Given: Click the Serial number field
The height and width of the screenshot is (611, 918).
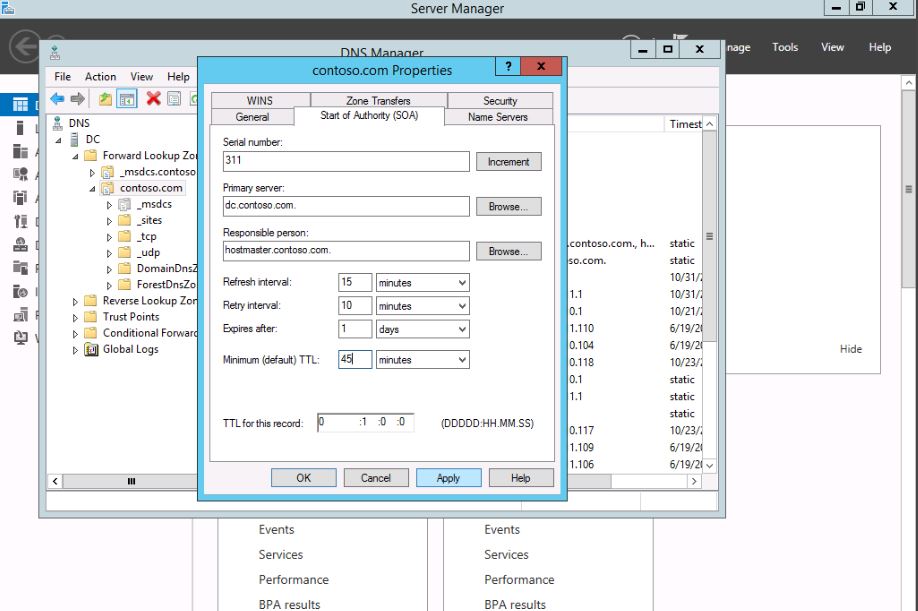Looking at the screenshot, I should tap(346, 161).
